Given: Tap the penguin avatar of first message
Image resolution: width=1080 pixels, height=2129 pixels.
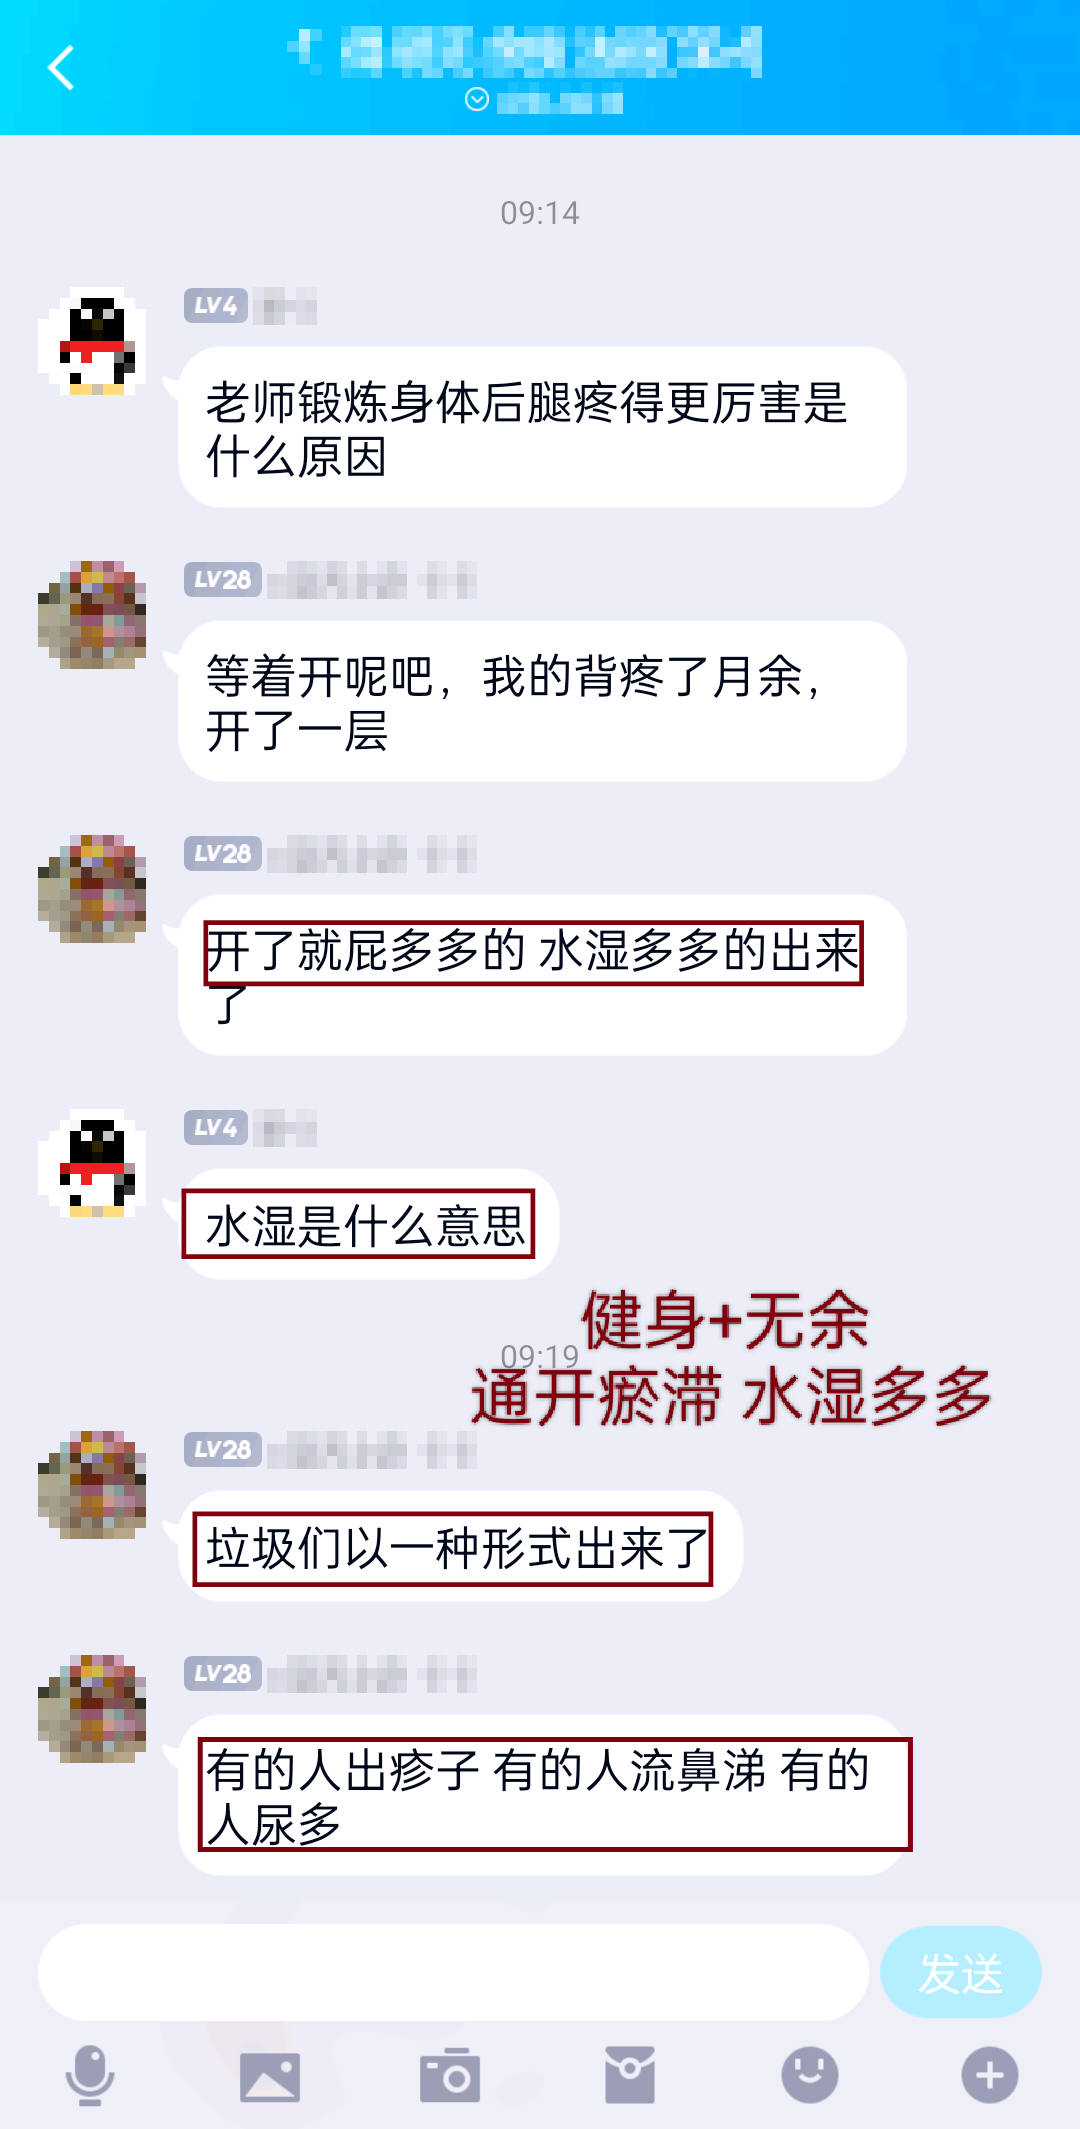Looking at the screenshot, I should (x=92, y=342).
